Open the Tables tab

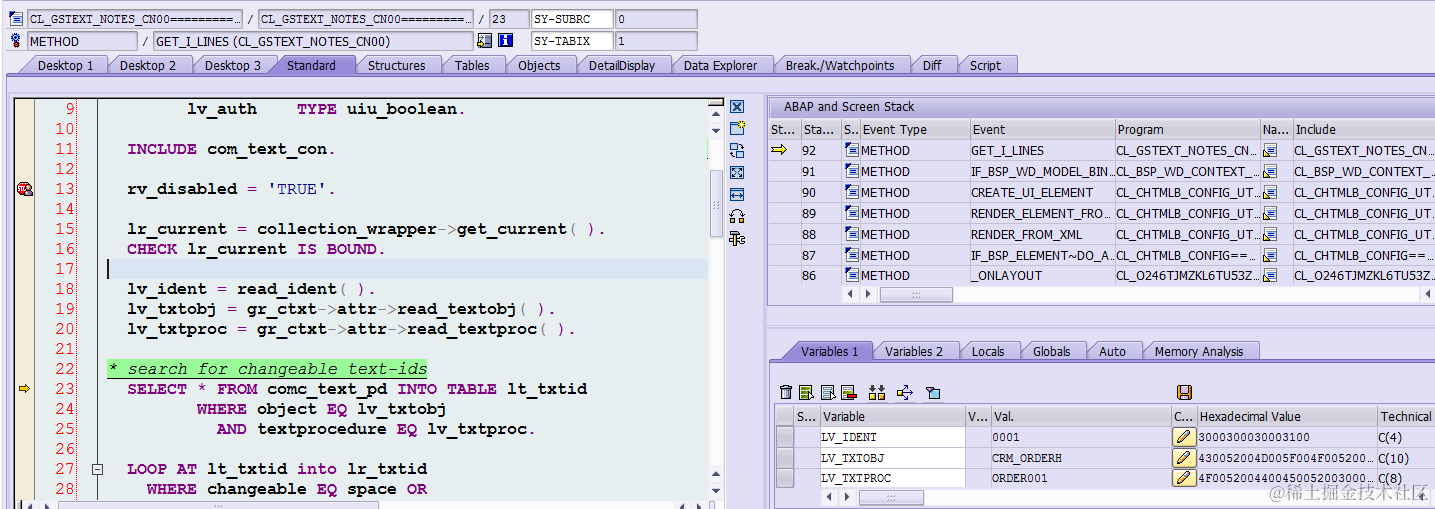pyautogui.click(x=472, y=66)
